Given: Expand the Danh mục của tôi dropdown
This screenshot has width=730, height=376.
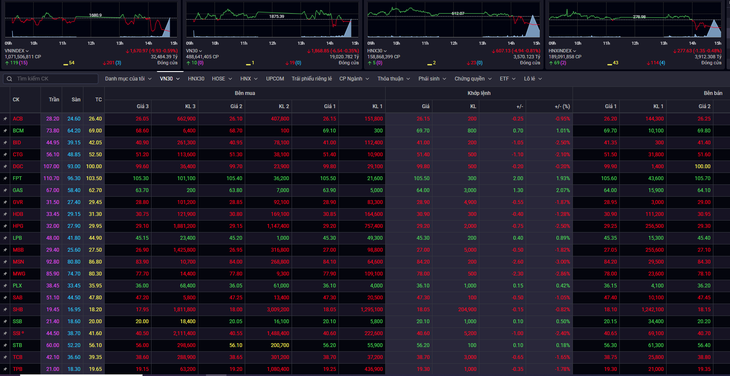Looking at the screenshot, I should click(128, 79).
